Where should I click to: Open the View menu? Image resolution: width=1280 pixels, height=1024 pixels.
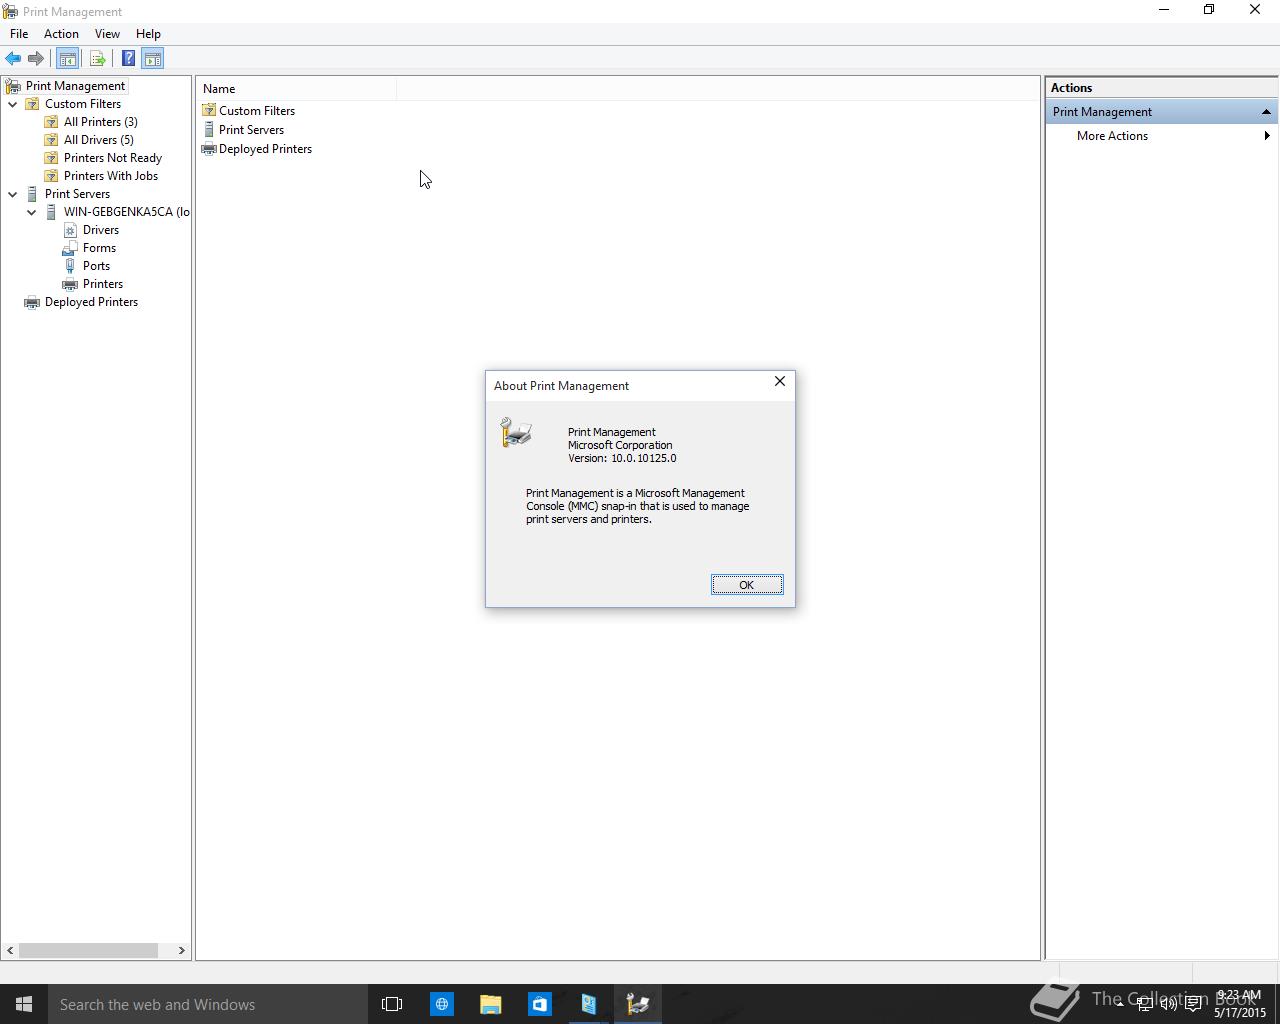coord(107,34)
